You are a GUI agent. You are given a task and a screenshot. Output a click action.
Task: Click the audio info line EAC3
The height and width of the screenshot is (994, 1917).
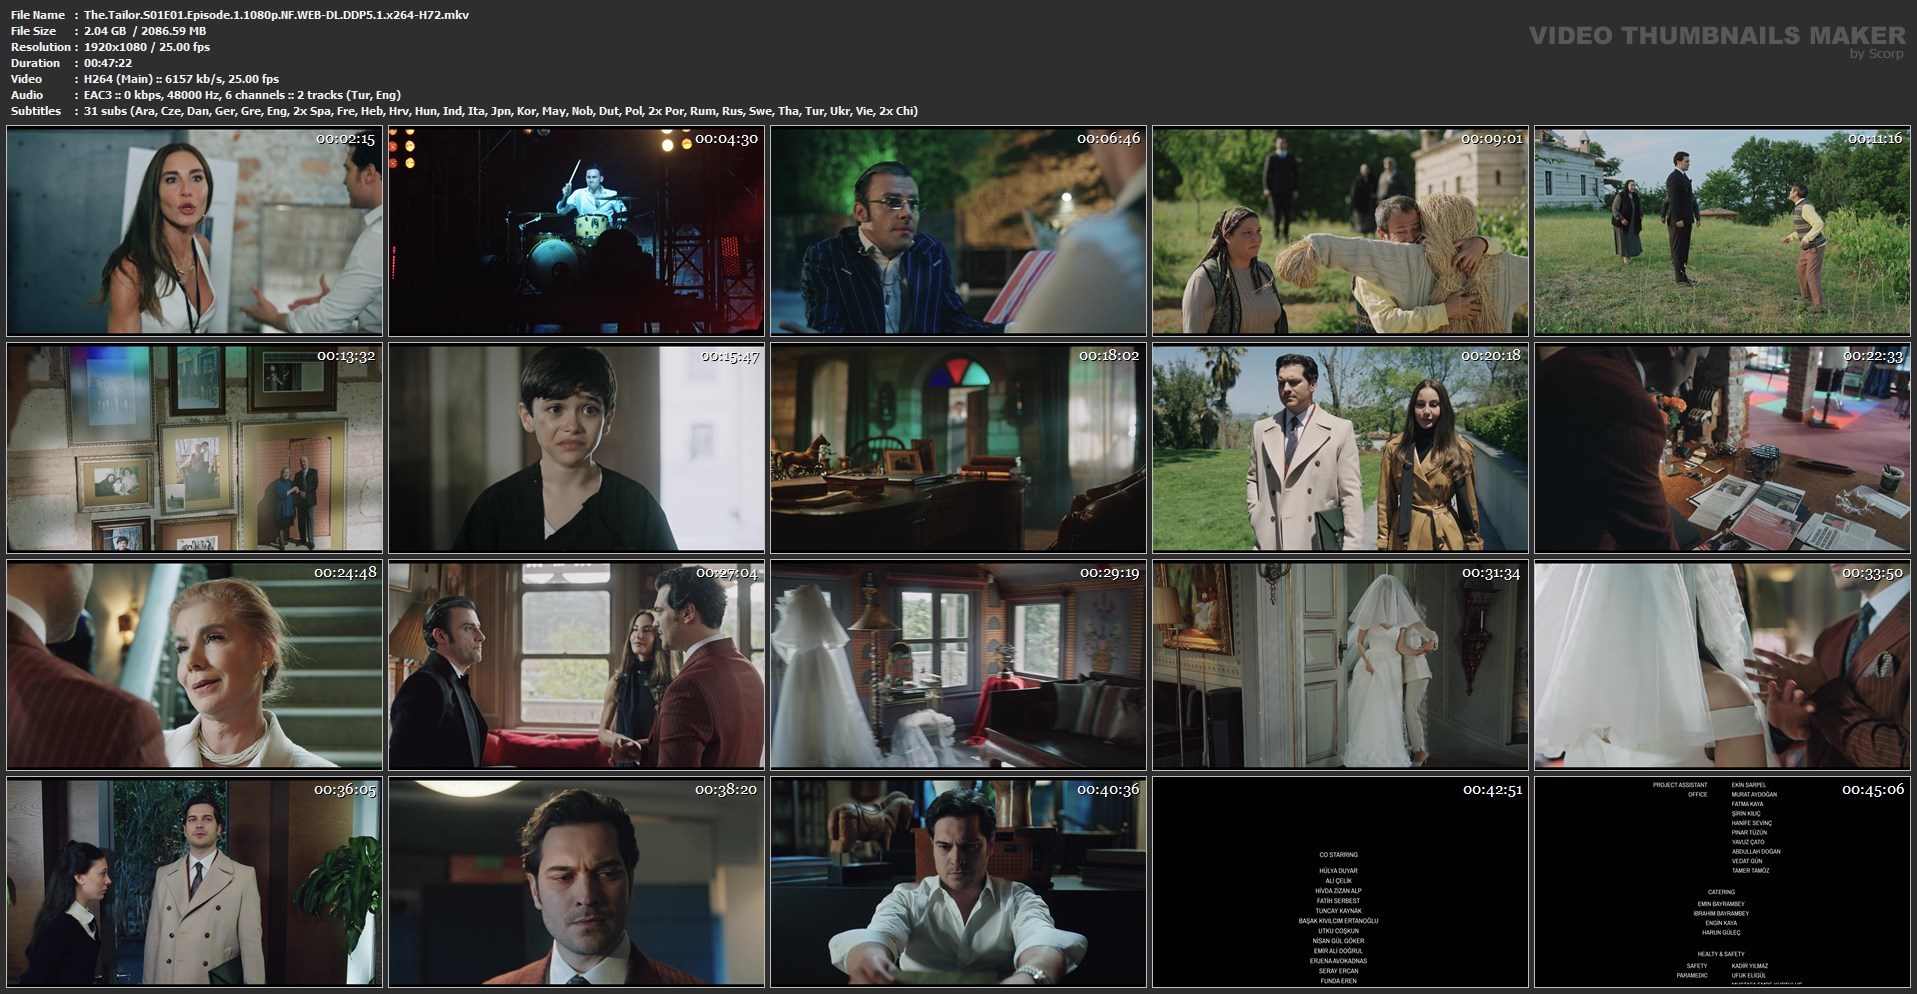pos(242,95)
